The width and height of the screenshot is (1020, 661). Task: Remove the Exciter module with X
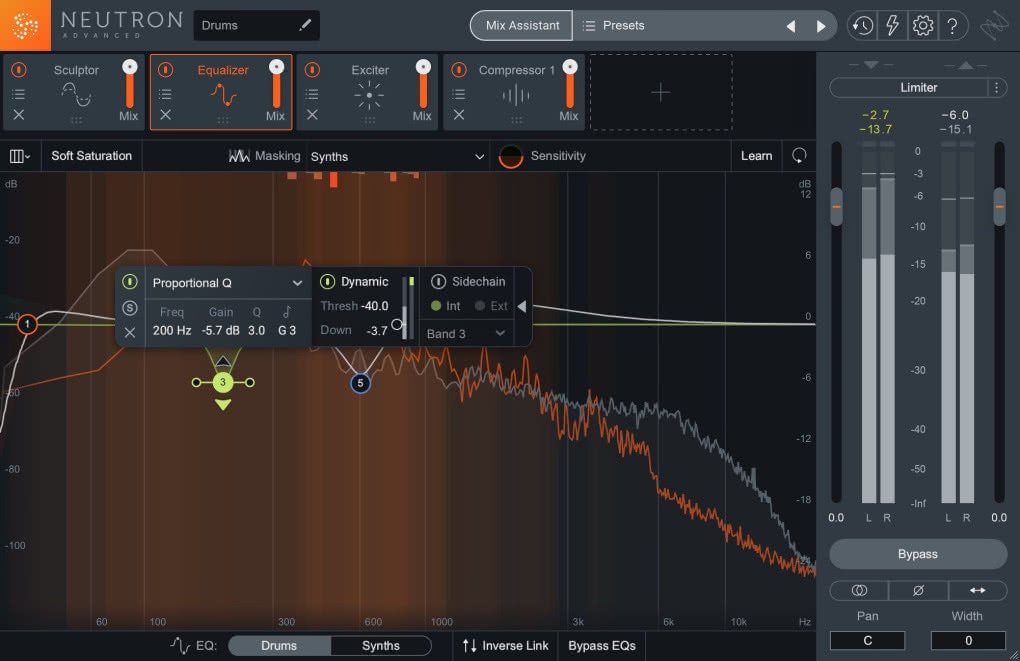(312, 115)
